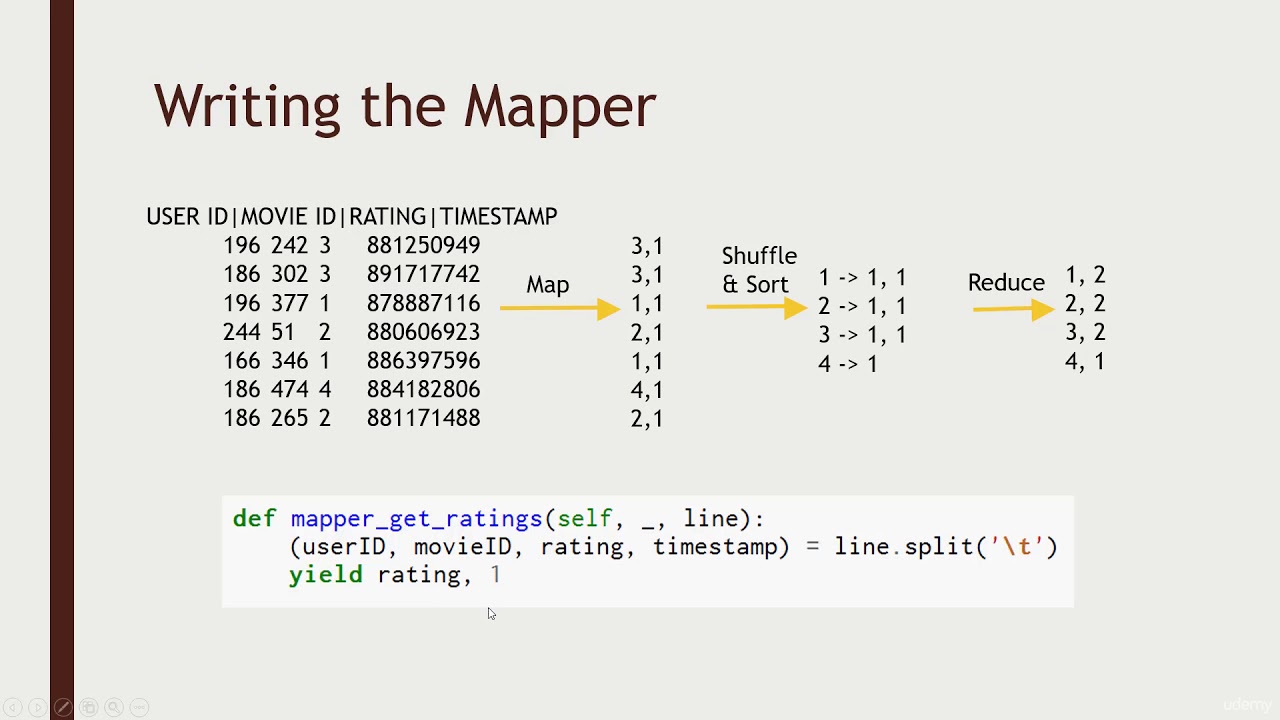Image resolution: width=1280 pixels, height=720 pixels.
Task: Click the mapped pair '4,1'
Action: pos(647,390)
